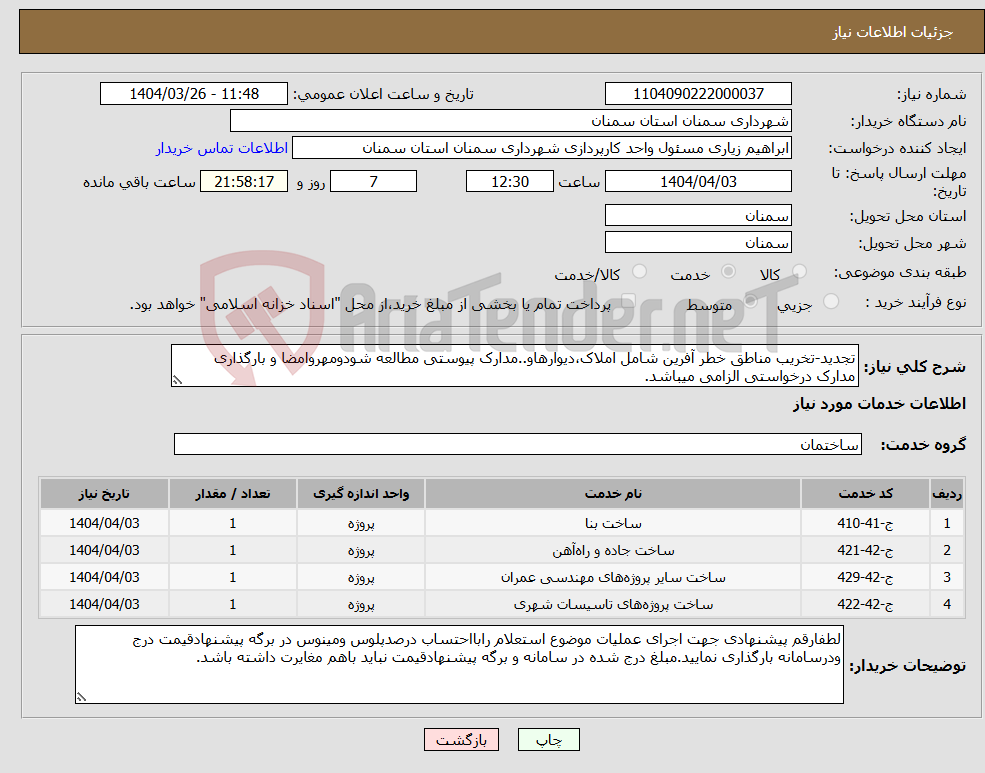Click the remaining time counter 21:58:17
The image size is (985, 773).
(245, 181)
